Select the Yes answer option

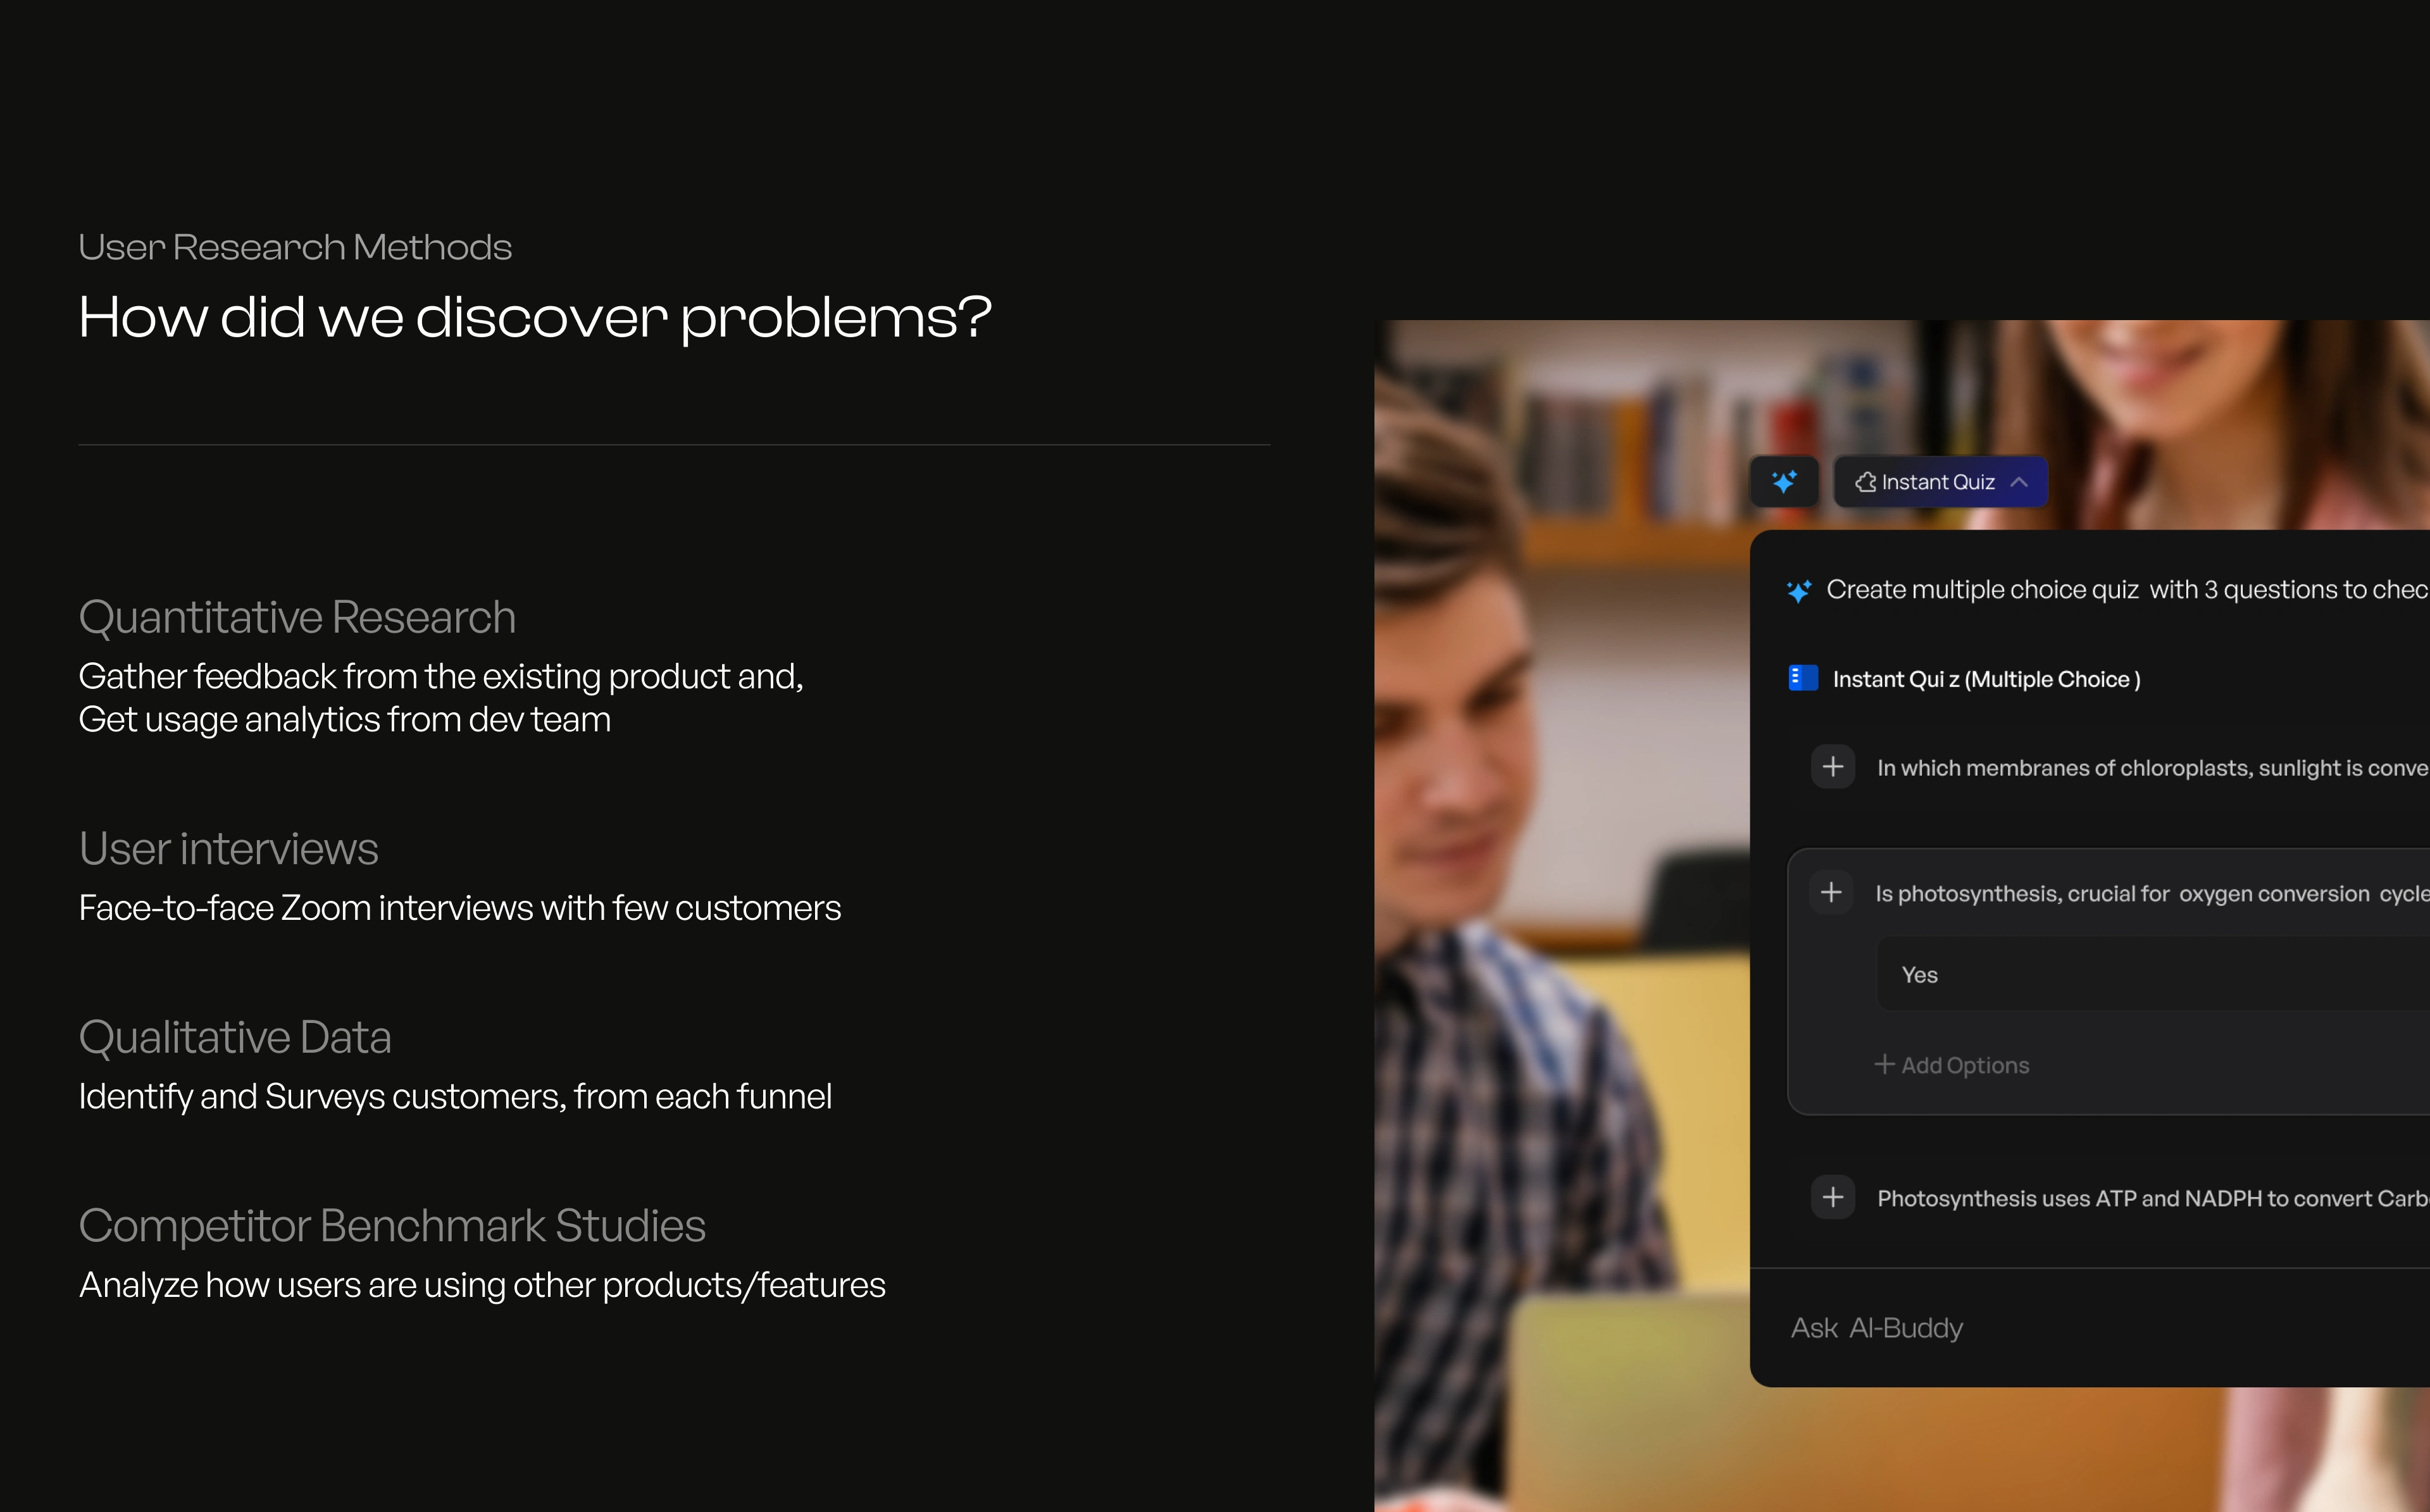click(x=2154, y=974)
